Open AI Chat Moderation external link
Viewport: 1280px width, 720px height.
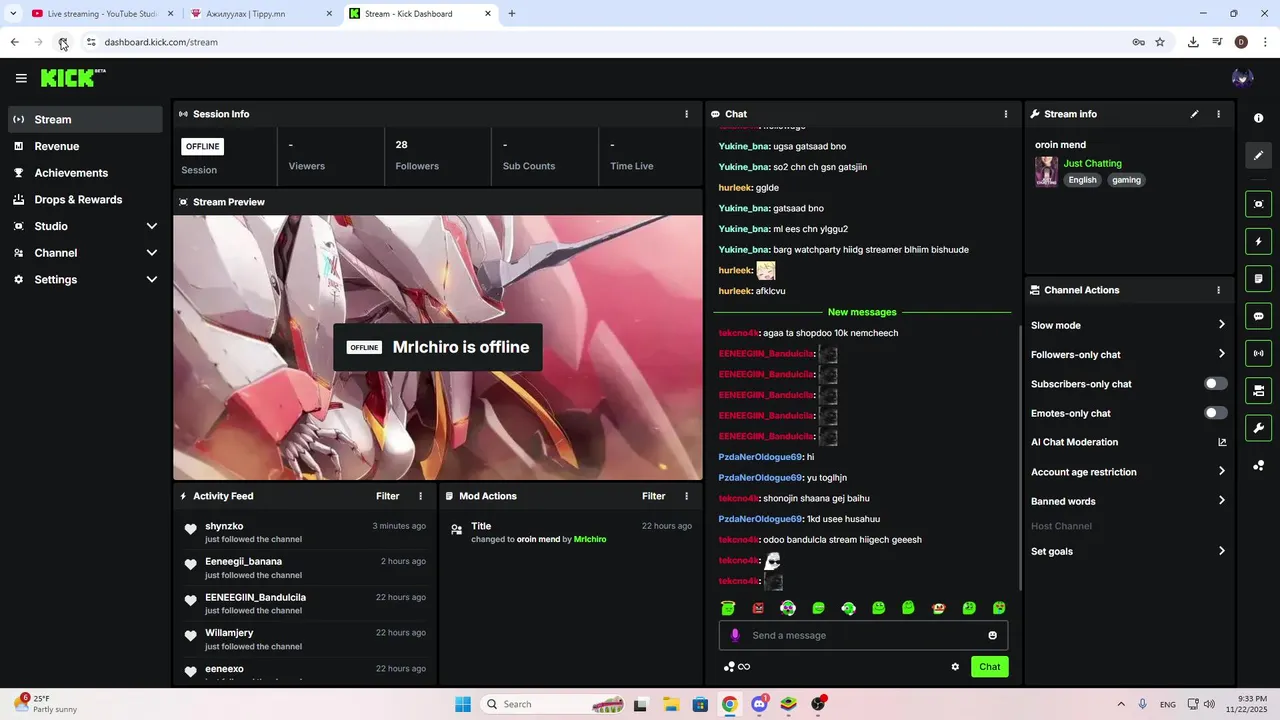[x=1221, y=442]
